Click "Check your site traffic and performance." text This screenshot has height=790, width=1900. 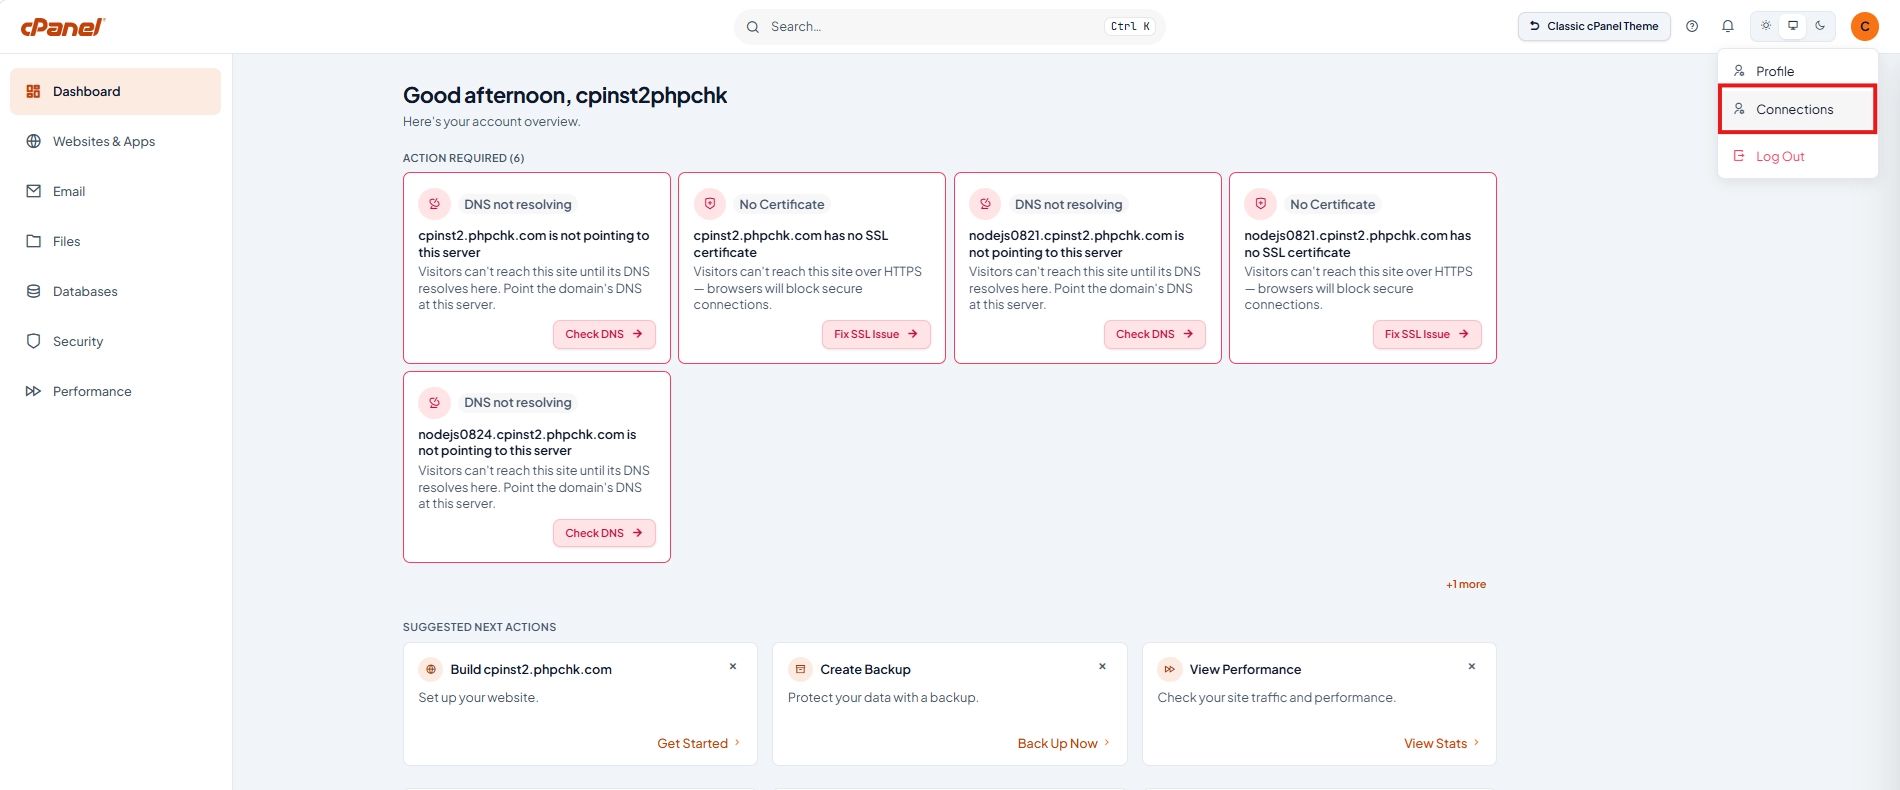(1276, 697)
